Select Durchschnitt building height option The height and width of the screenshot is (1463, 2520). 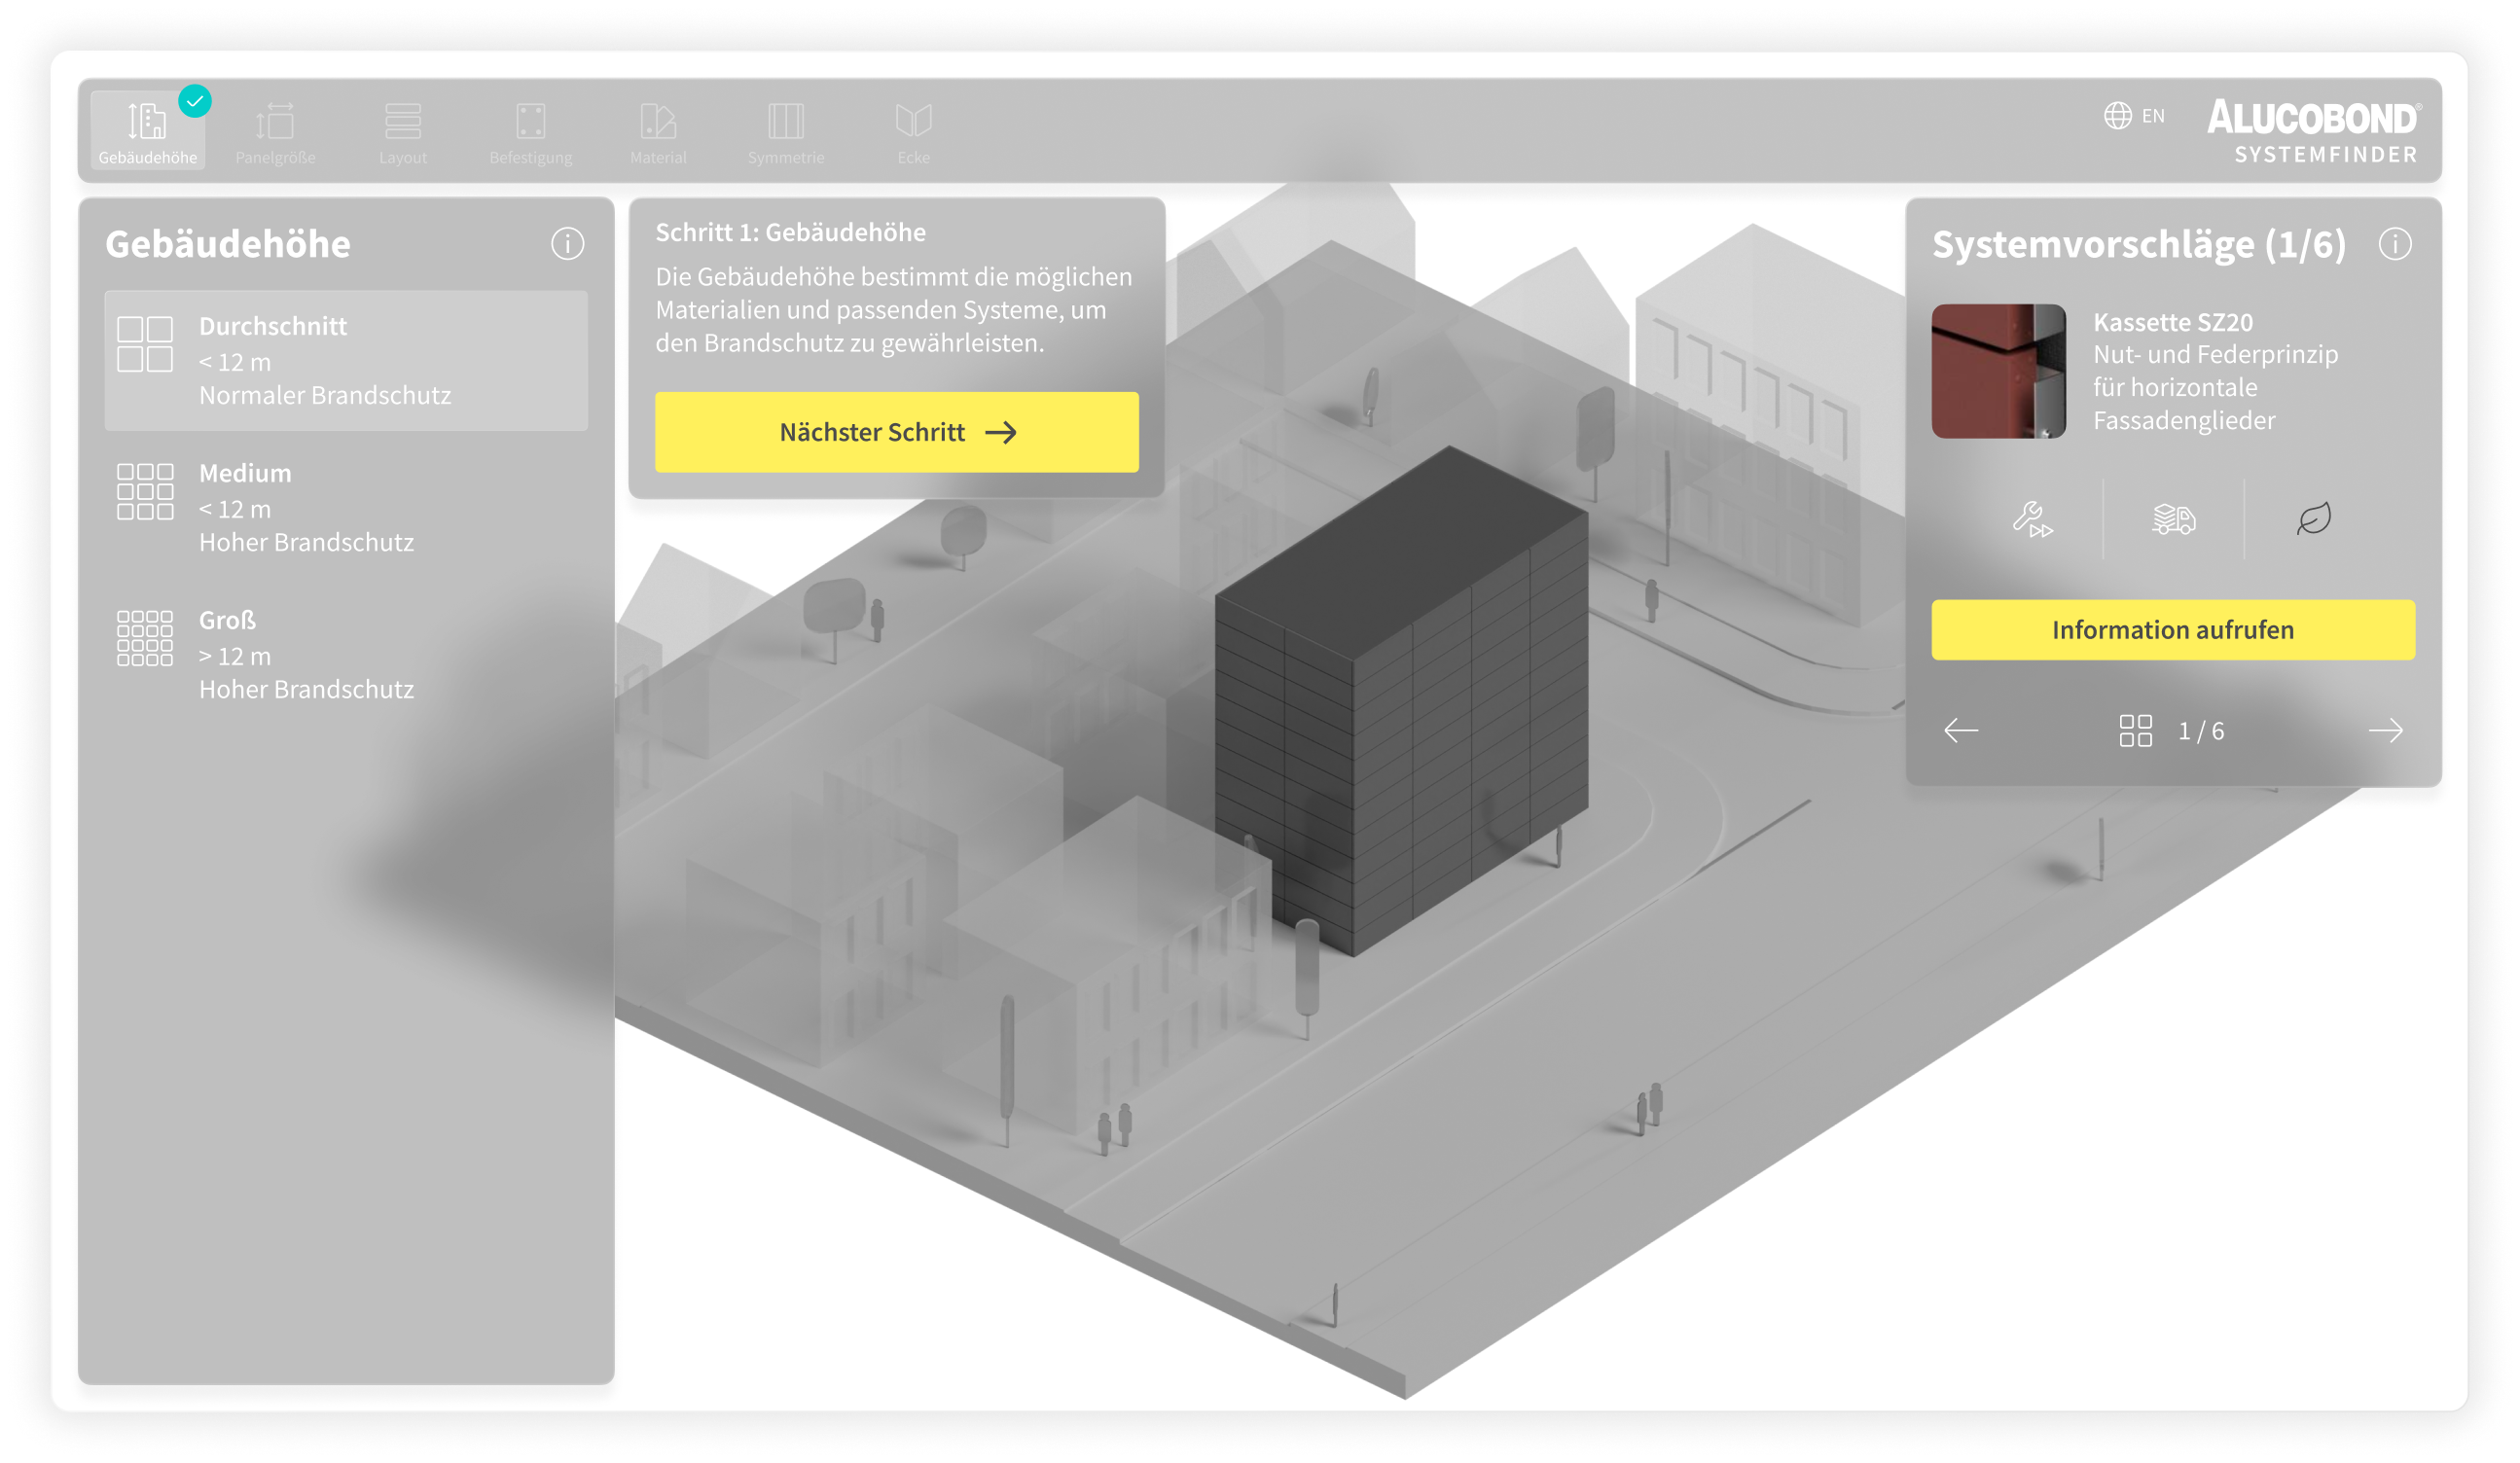point(346,360)
